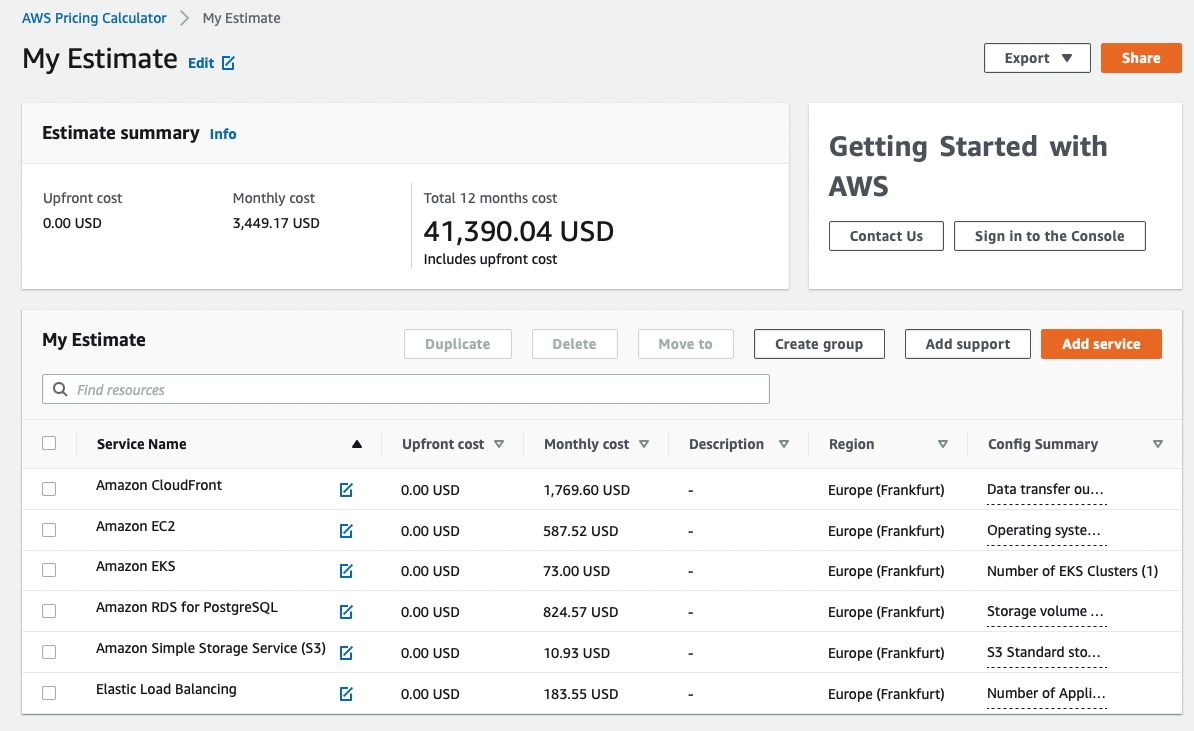Select all services with header checkbox
This screenshot has height=731, width=1194.
pos(49,443)
